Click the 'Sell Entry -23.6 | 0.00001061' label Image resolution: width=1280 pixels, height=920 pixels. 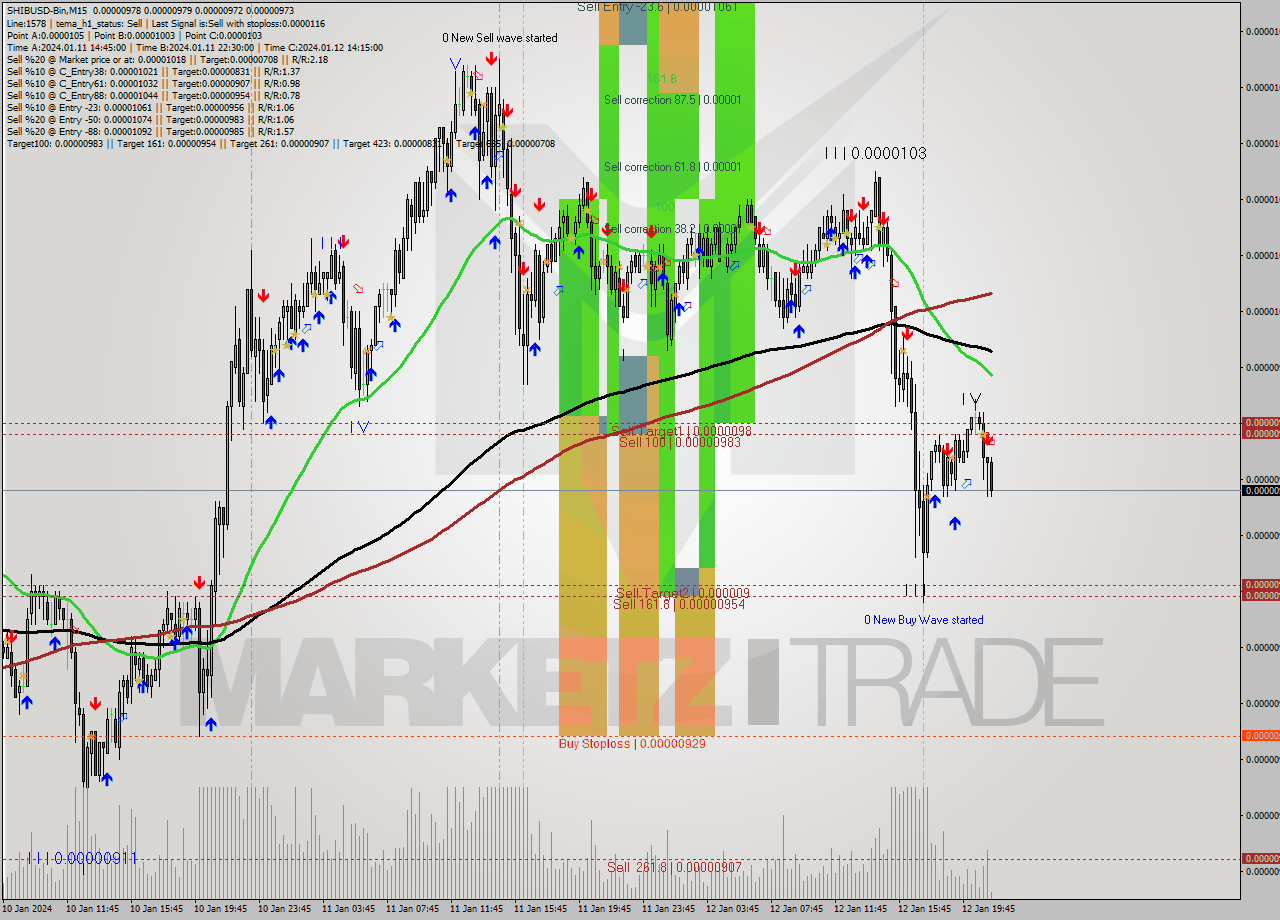(x=657, y=7)
